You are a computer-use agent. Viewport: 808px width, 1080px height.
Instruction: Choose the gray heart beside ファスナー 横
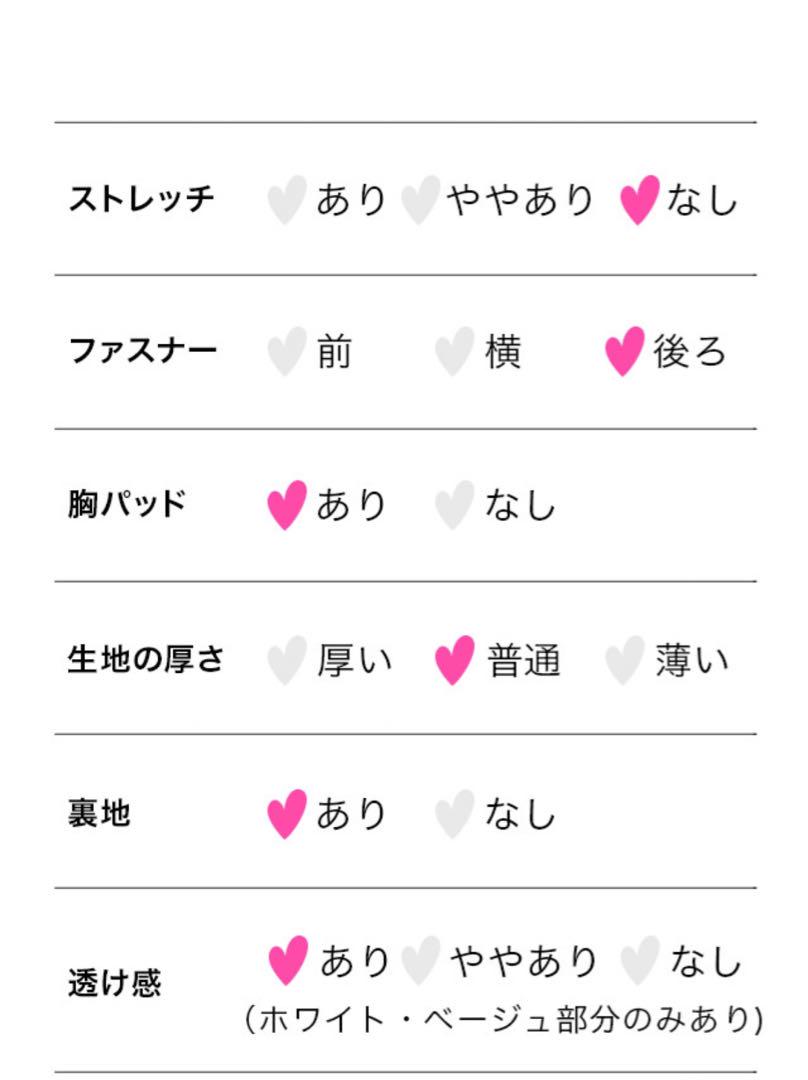[x=455, y=351]
